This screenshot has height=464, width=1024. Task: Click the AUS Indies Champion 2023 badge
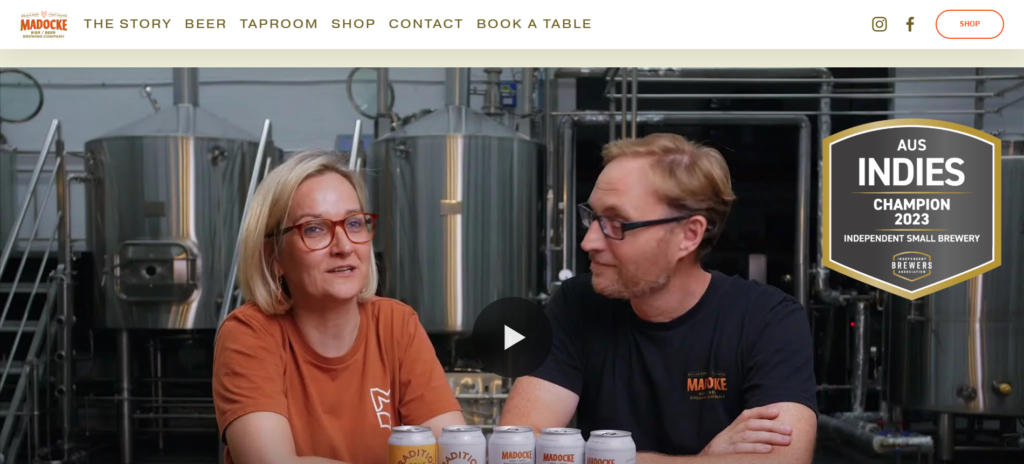tap(911, 209)
